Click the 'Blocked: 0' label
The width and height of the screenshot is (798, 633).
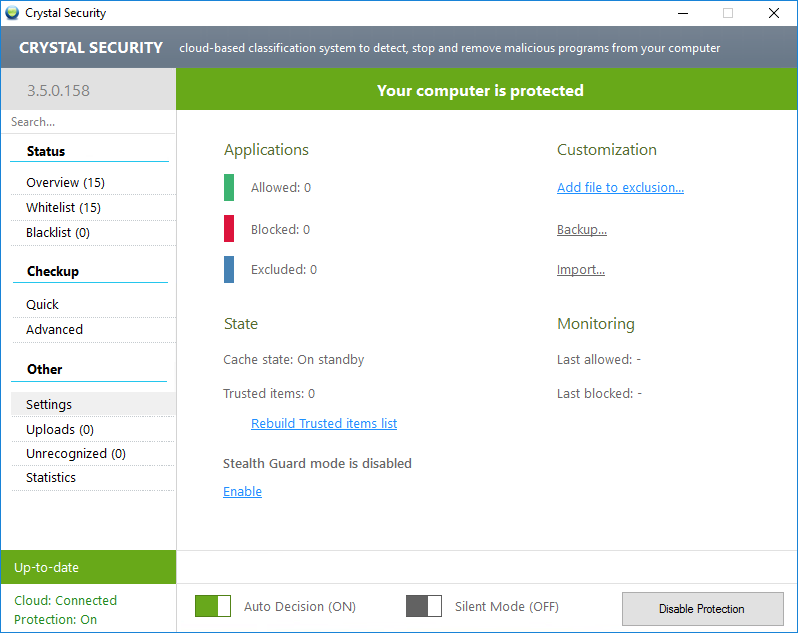(280, 229)
